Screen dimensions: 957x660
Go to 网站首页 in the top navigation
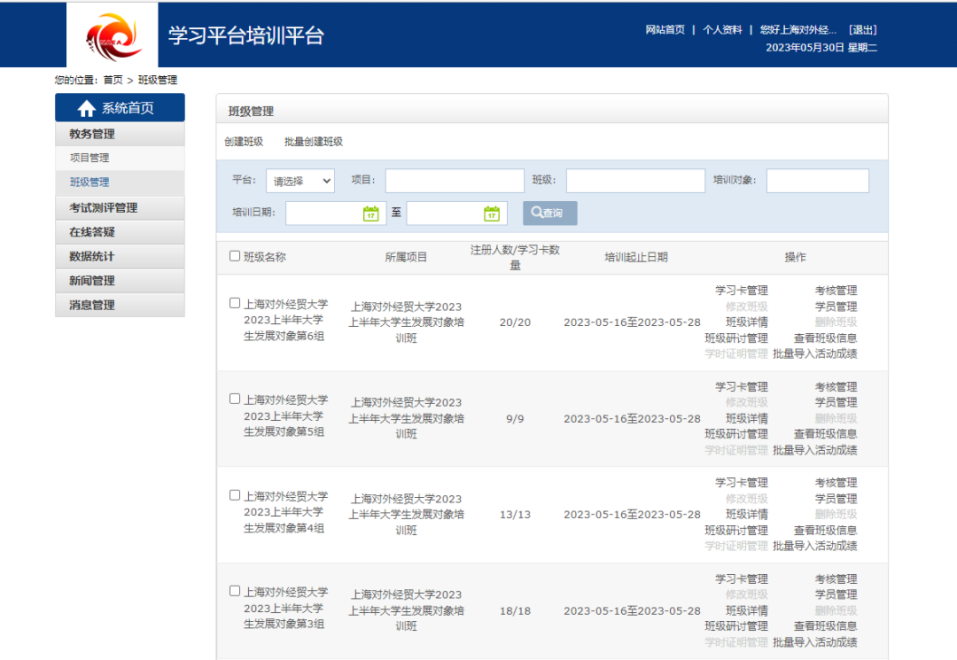click(665, 30)
